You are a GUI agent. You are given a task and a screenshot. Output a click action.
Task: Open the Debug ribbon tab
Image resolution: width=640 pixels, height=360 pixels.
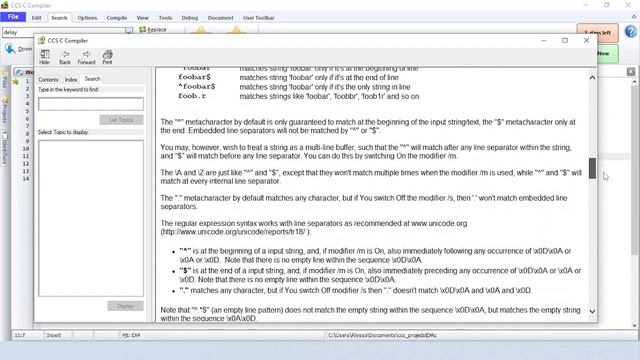pos(190,18)
